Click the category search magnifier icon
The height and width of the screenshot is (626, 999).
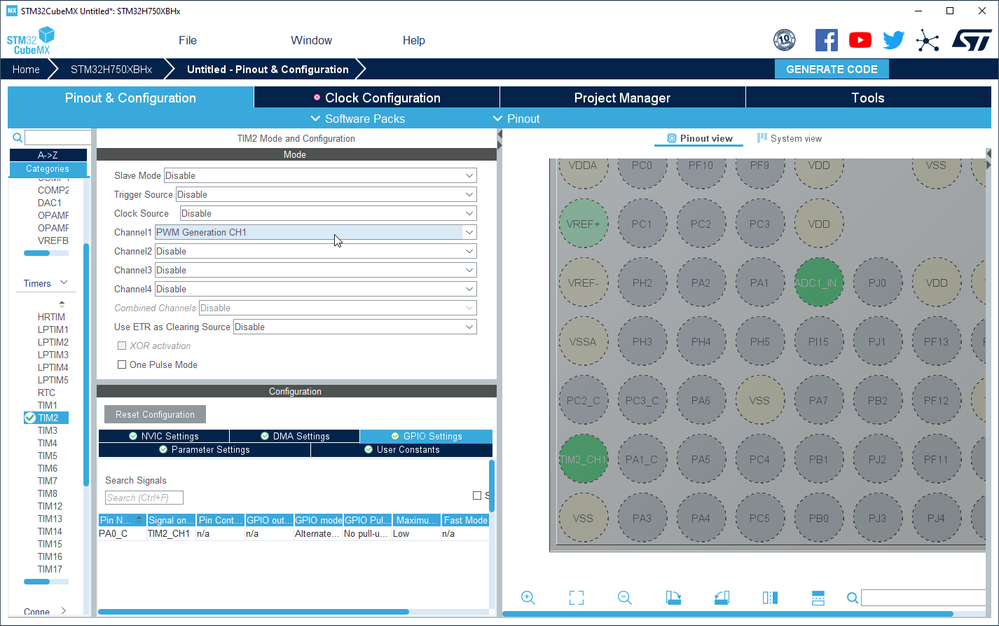tap(17, 138)
